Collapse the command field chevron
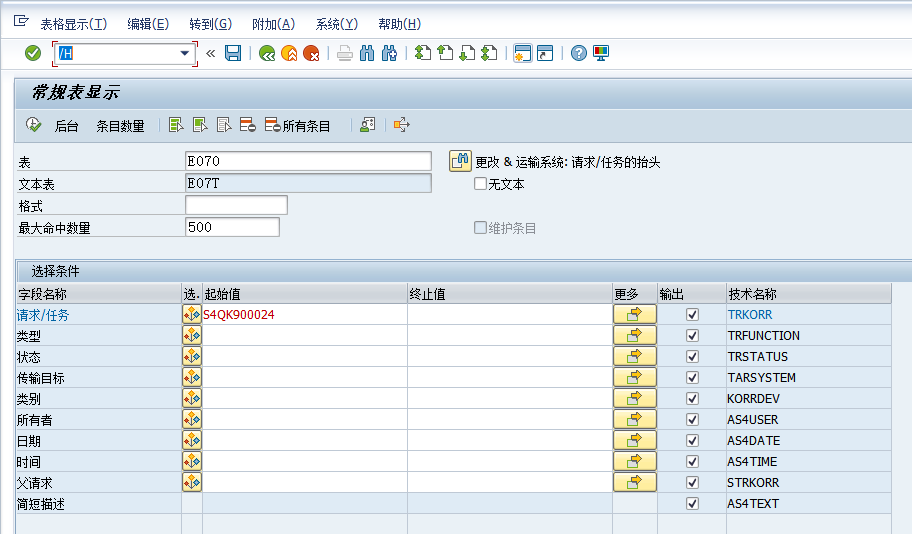The image size is (912, 534). pos(211,54)
